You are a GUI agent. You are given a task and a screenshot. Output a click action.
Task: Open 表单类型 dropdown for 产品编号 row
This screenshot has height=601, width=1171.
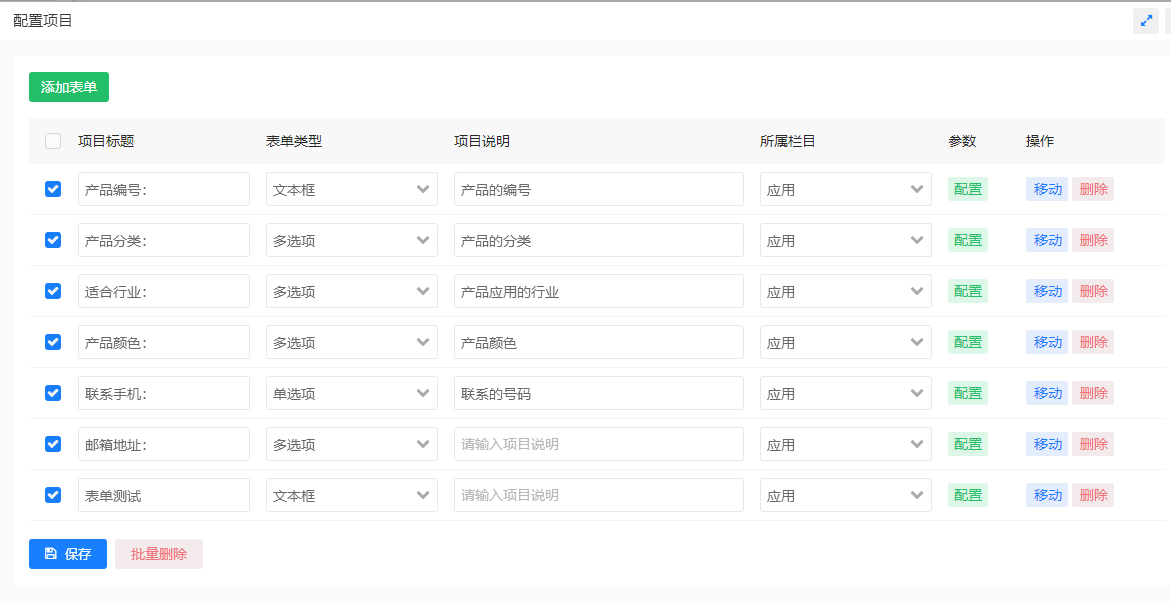pyautogui.click(x=351, y=189)
